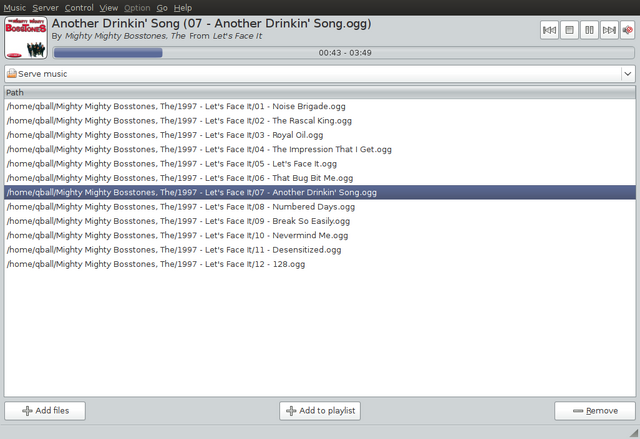Click the Remove button

[x=595, y=411]
